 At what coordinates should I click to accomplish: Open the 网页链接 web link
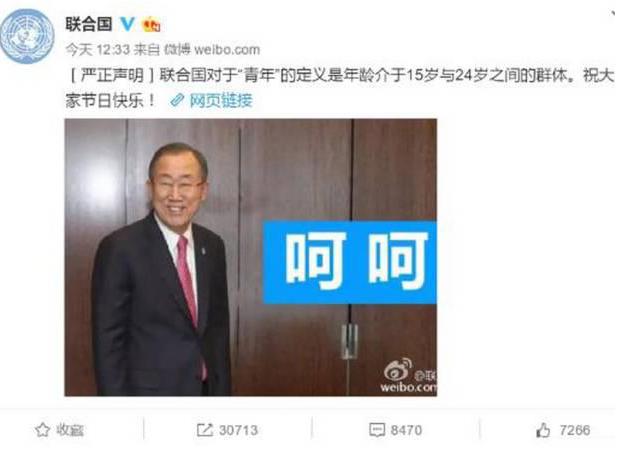tap(221, 101)
